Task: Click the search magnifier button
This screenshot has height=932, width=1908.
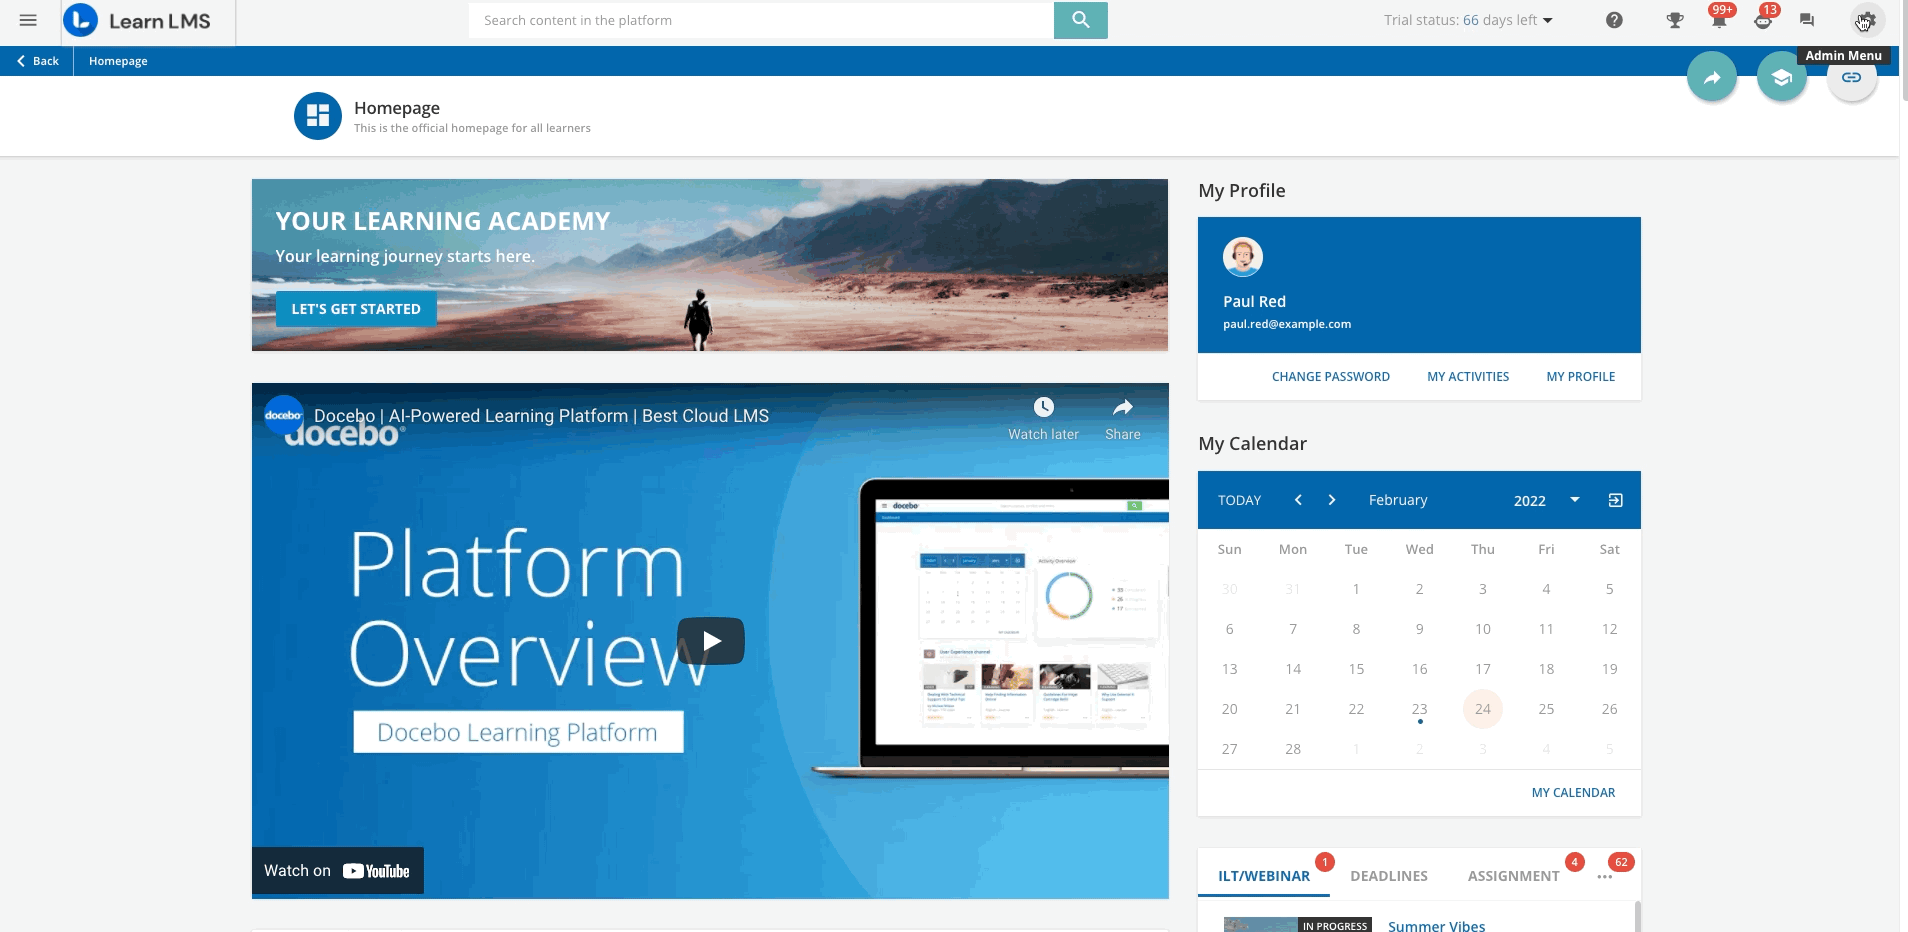Action: pyautogui.click(x=1080, y=20)
